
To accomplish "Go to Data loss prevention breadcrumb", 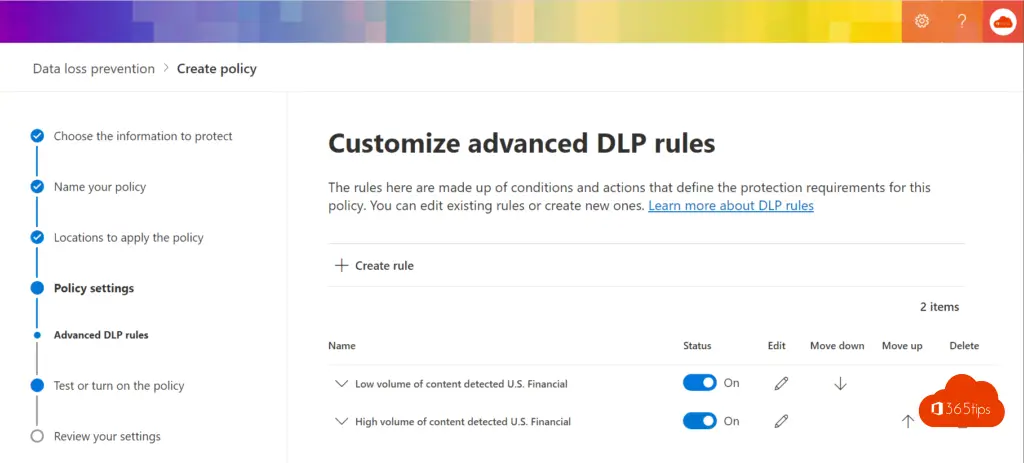I will click(94, 69).
